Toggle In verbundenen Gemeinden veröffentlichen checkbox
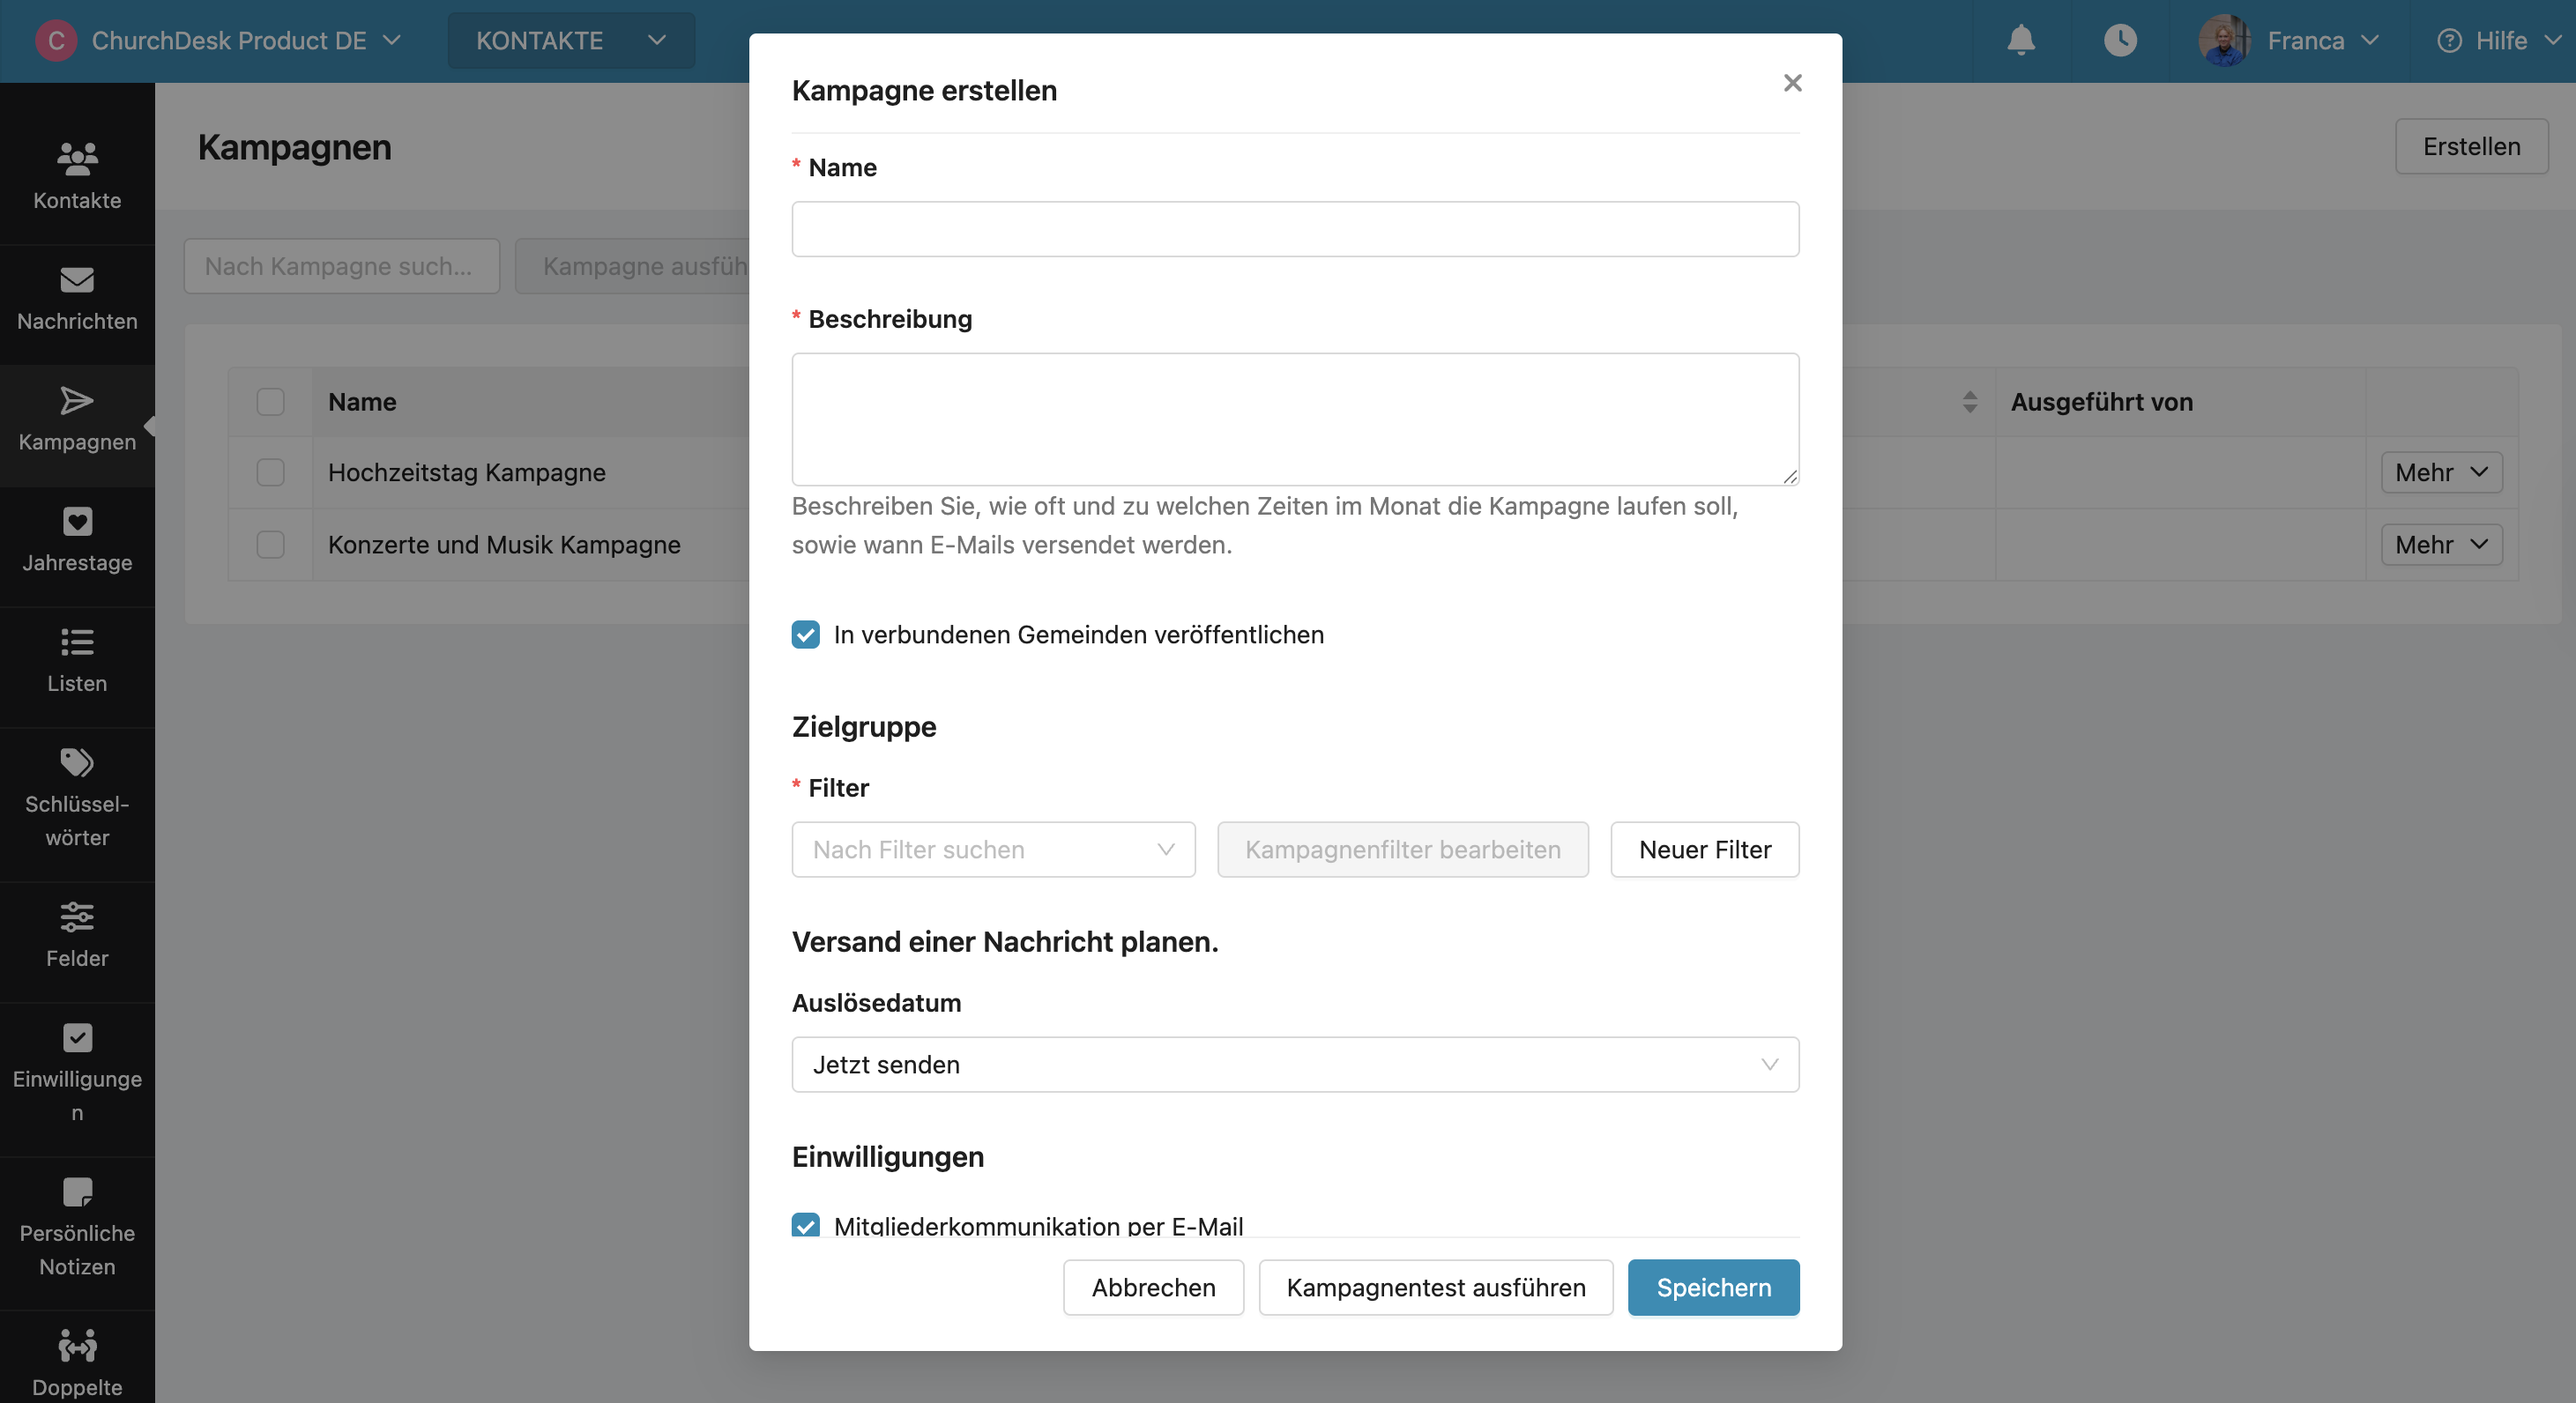 806,635
